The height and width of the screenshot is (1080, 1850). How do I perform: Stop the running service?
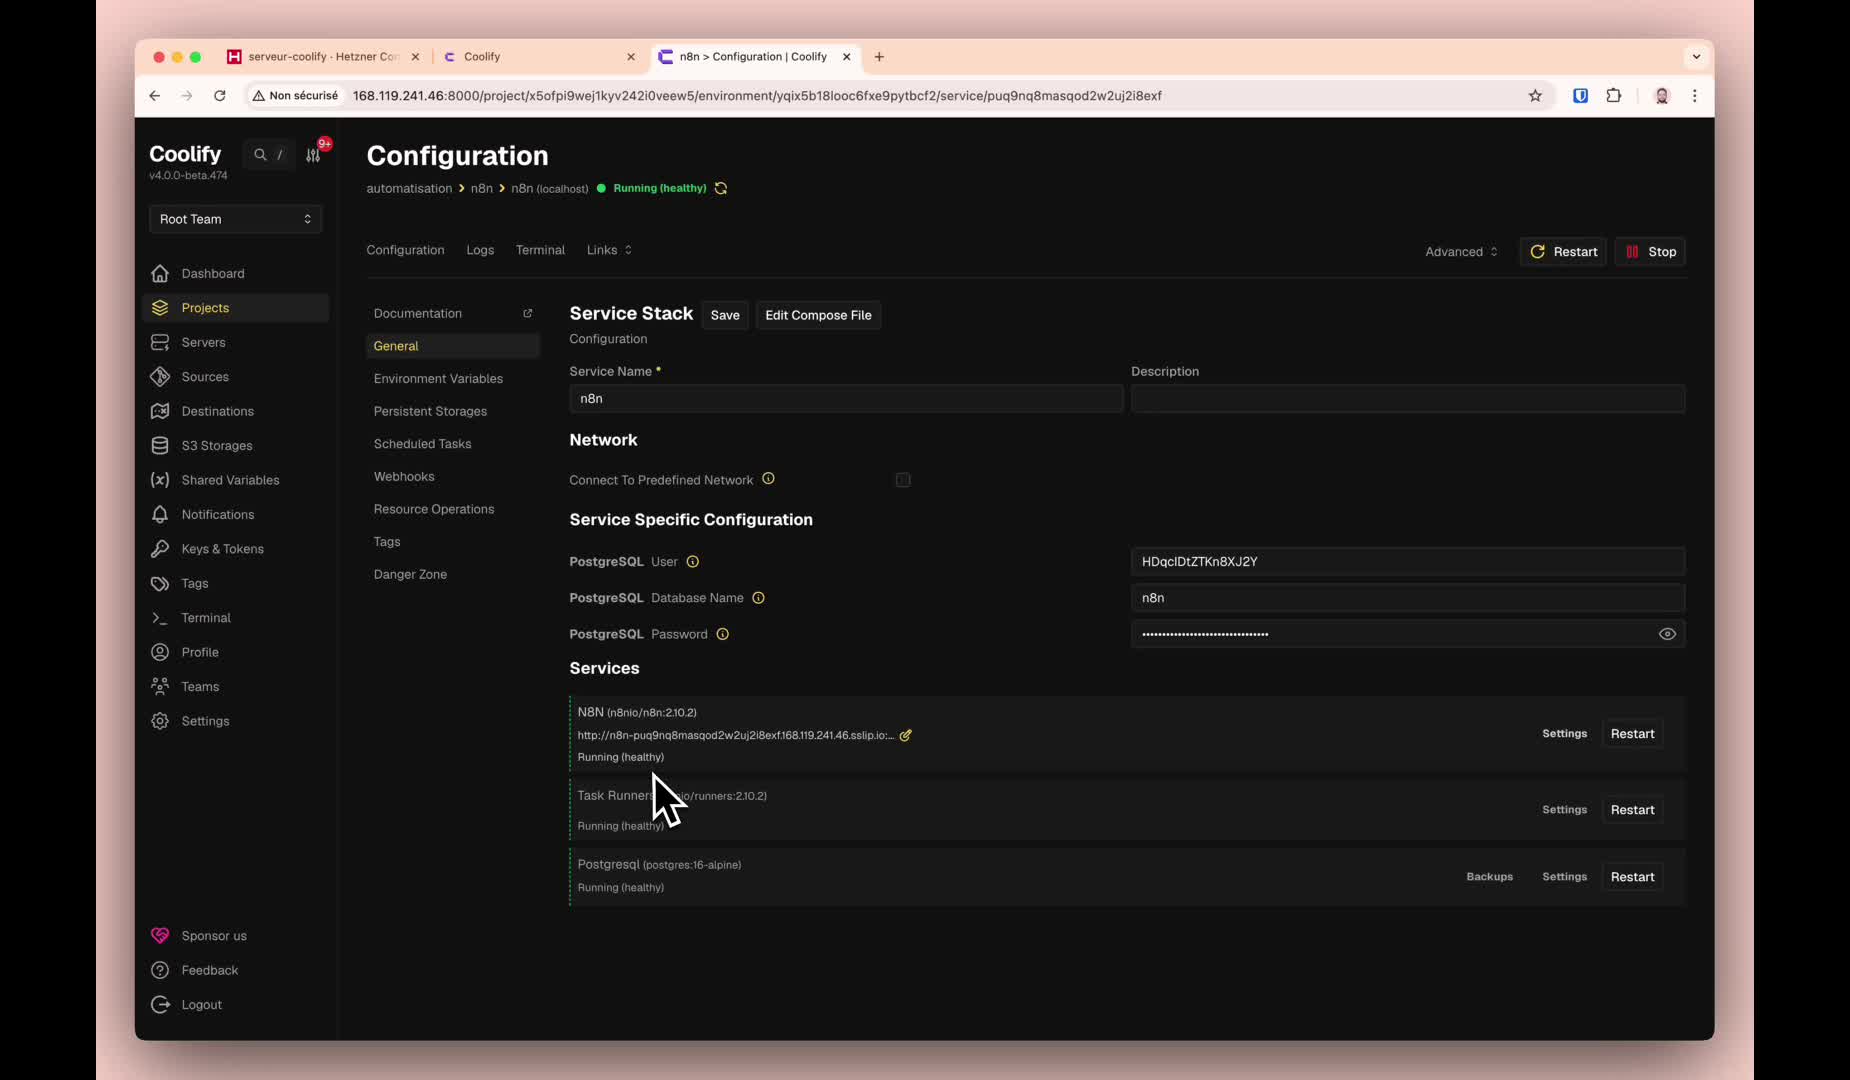(x=1650, y=252)
